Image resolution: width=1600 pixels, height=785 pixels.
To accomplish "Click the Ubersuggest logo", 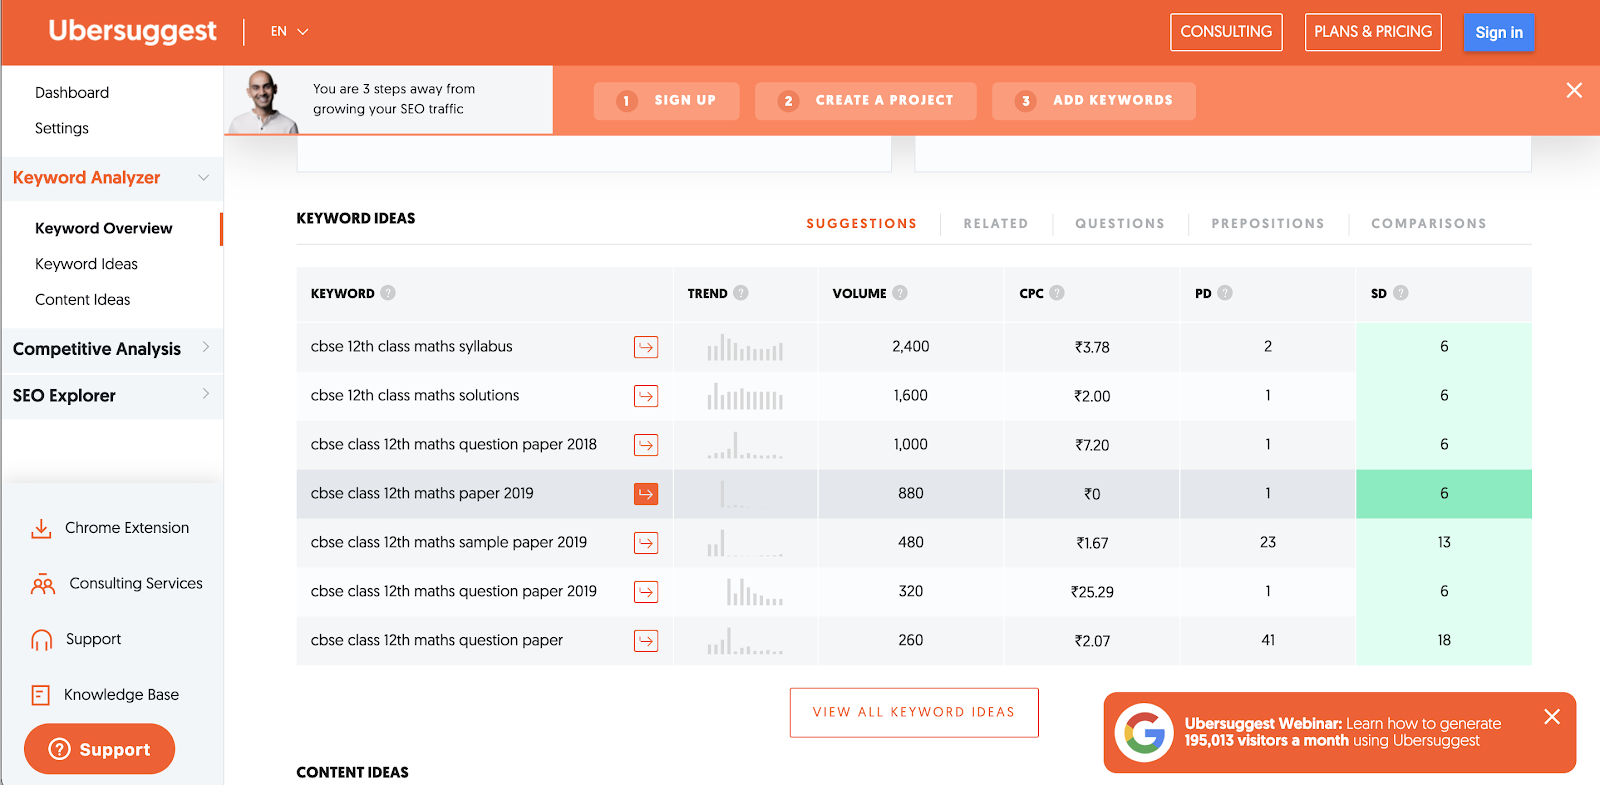I will [x=132, y=32].
